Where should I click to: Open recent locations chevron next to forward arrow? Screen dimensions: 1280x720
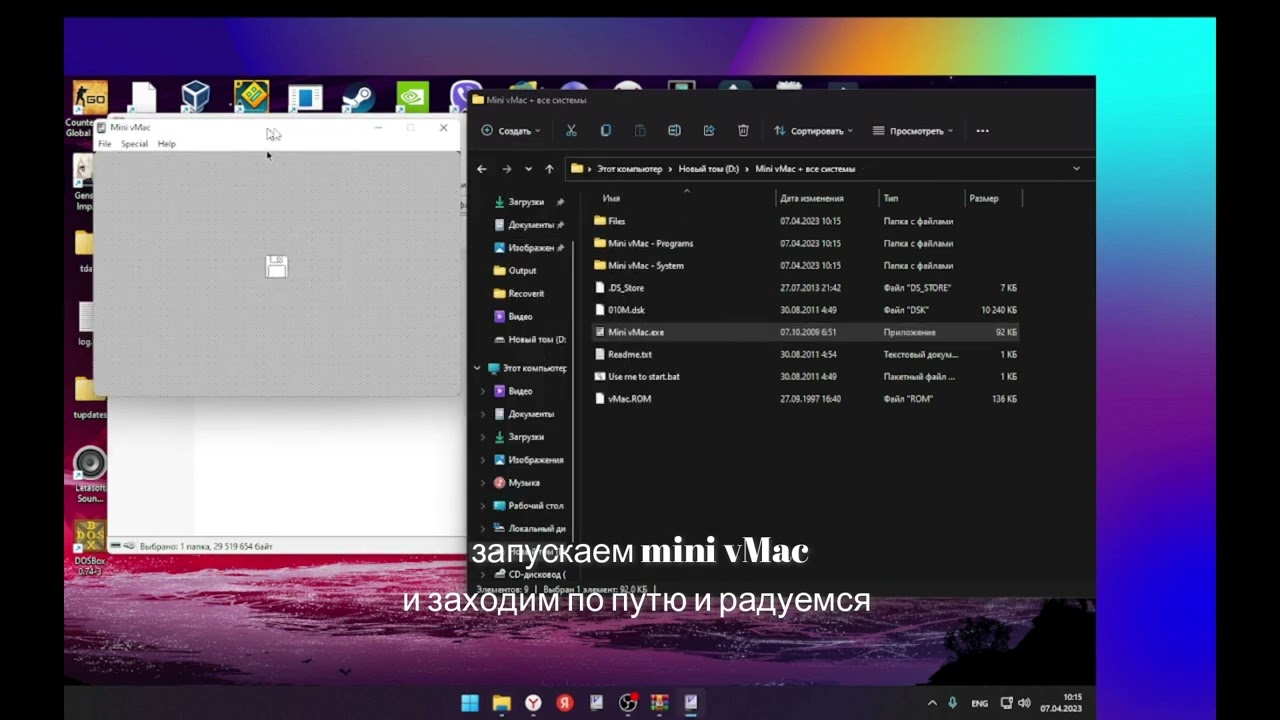(528, 169)
